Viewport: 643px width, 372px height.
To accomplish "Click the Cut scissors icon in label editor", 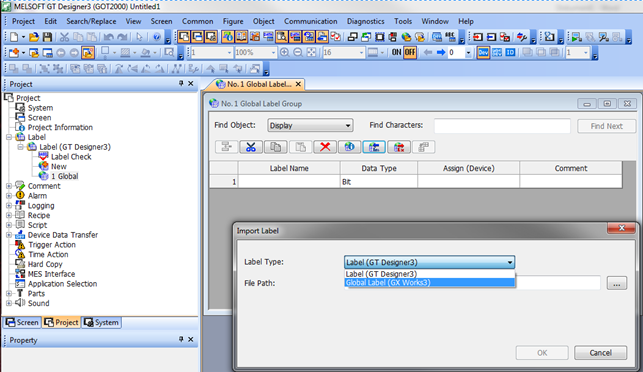I will (251, 147).
